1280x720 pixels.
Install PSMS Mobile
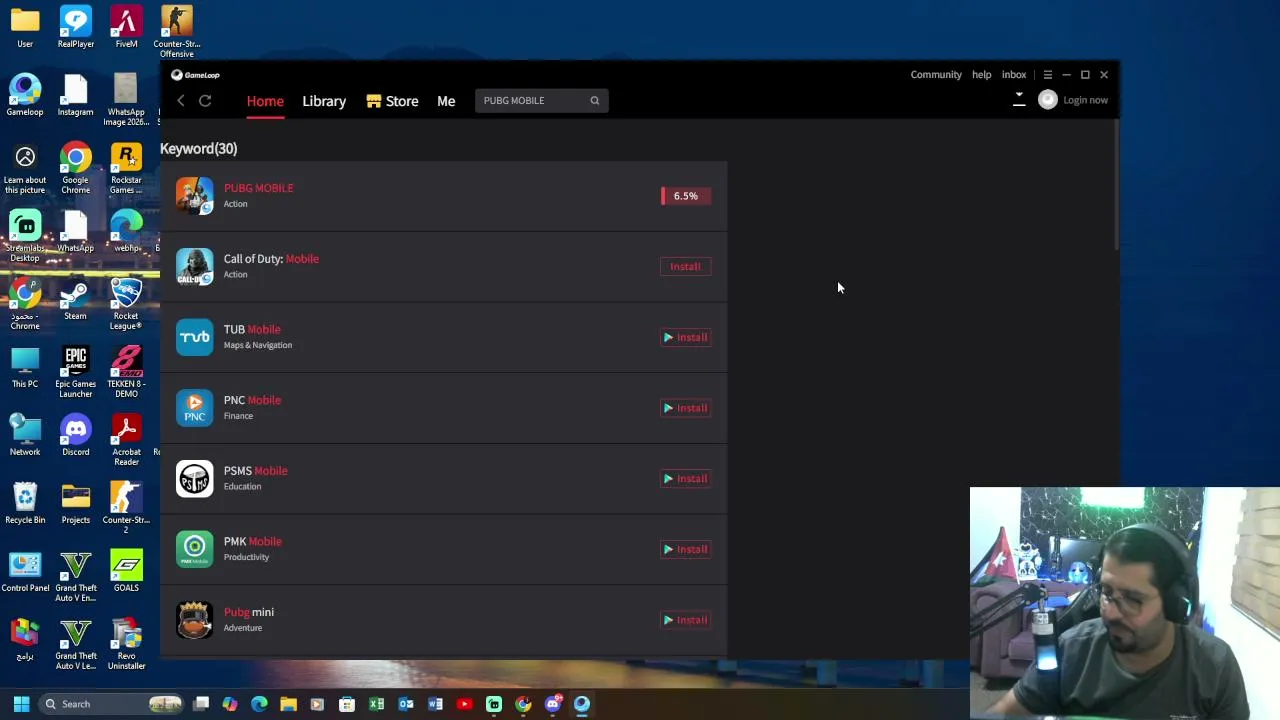pyautogui.click(x=685, y=479)
